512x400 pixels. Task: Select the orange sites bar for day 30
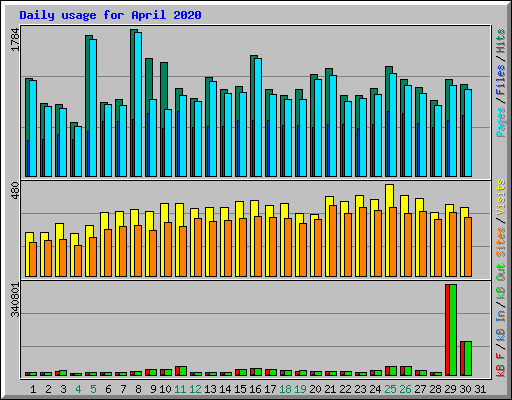468,247
